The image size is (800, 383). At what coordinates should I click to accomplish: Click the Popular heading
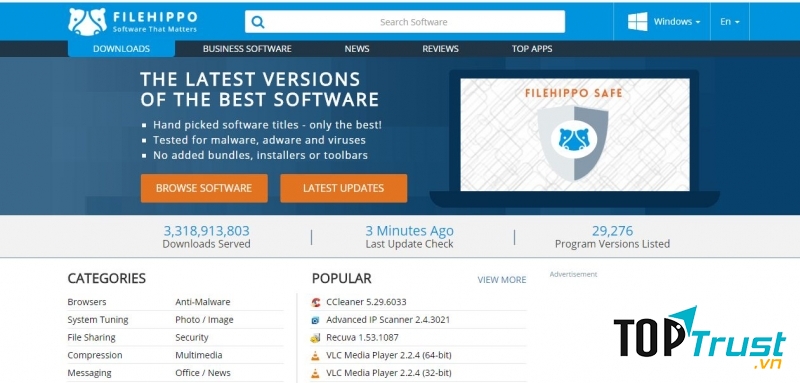tap(341, 278)
